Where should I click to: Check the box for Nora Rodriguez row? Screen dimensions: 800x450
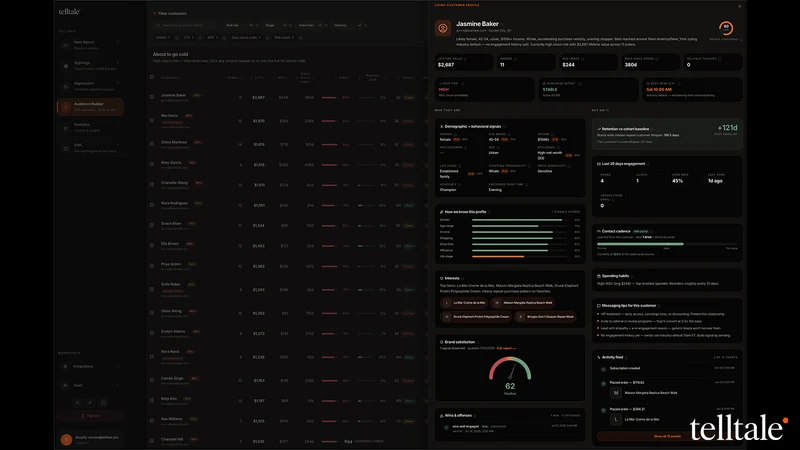point(152,205)
